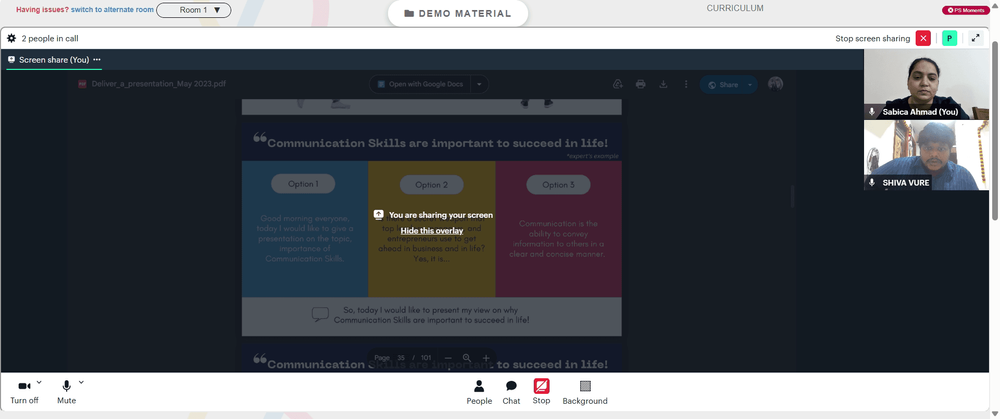Open call settings gear icon
1000x419 pixels.
tap(11, 38)
